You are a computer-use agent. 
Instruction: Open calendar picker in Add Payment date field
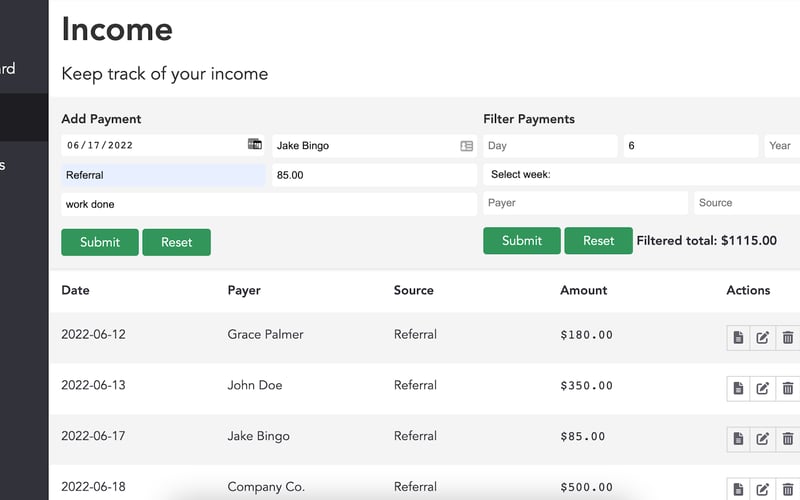(x=255, y=144)
